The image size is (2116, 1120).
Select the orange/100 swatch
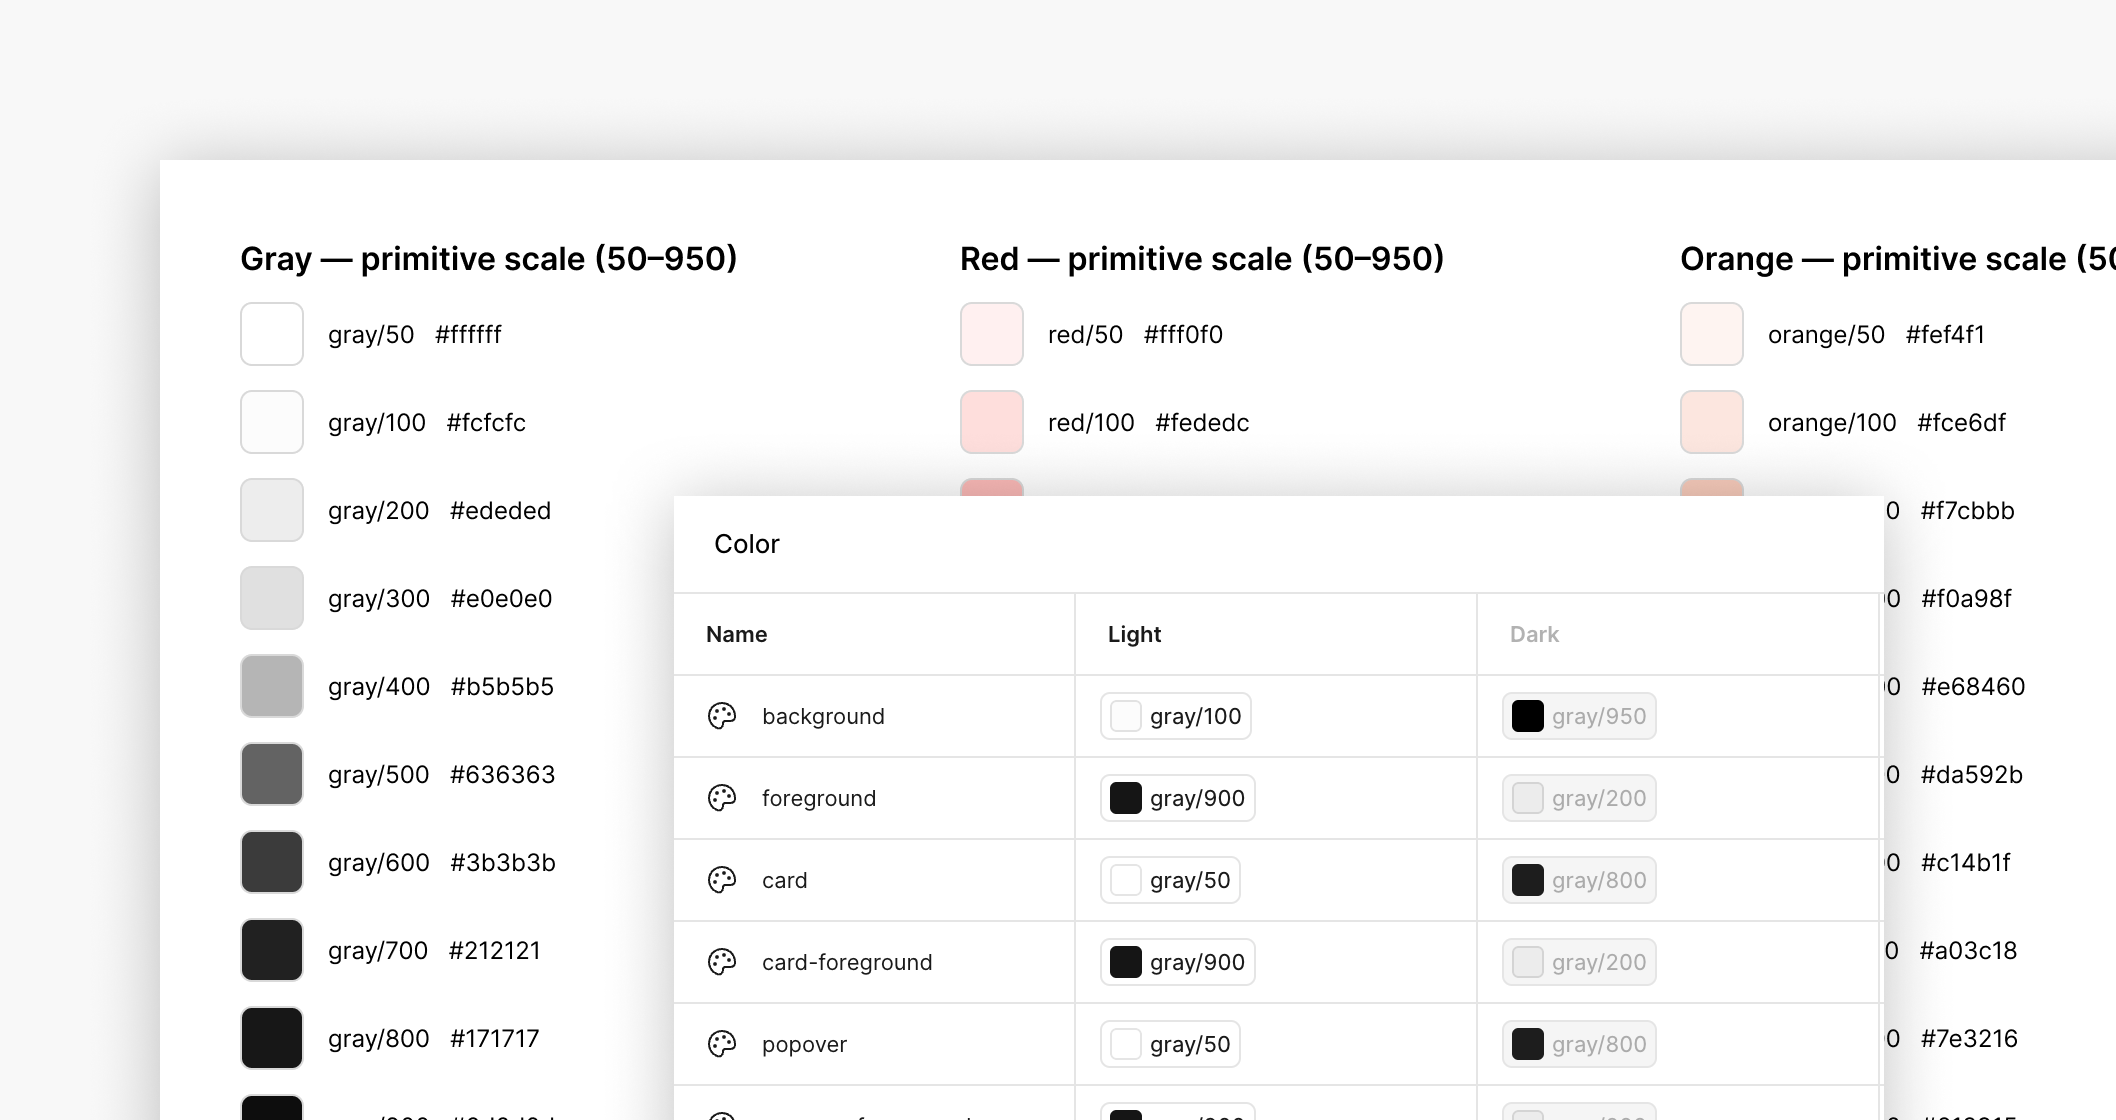pos(1712,422)
